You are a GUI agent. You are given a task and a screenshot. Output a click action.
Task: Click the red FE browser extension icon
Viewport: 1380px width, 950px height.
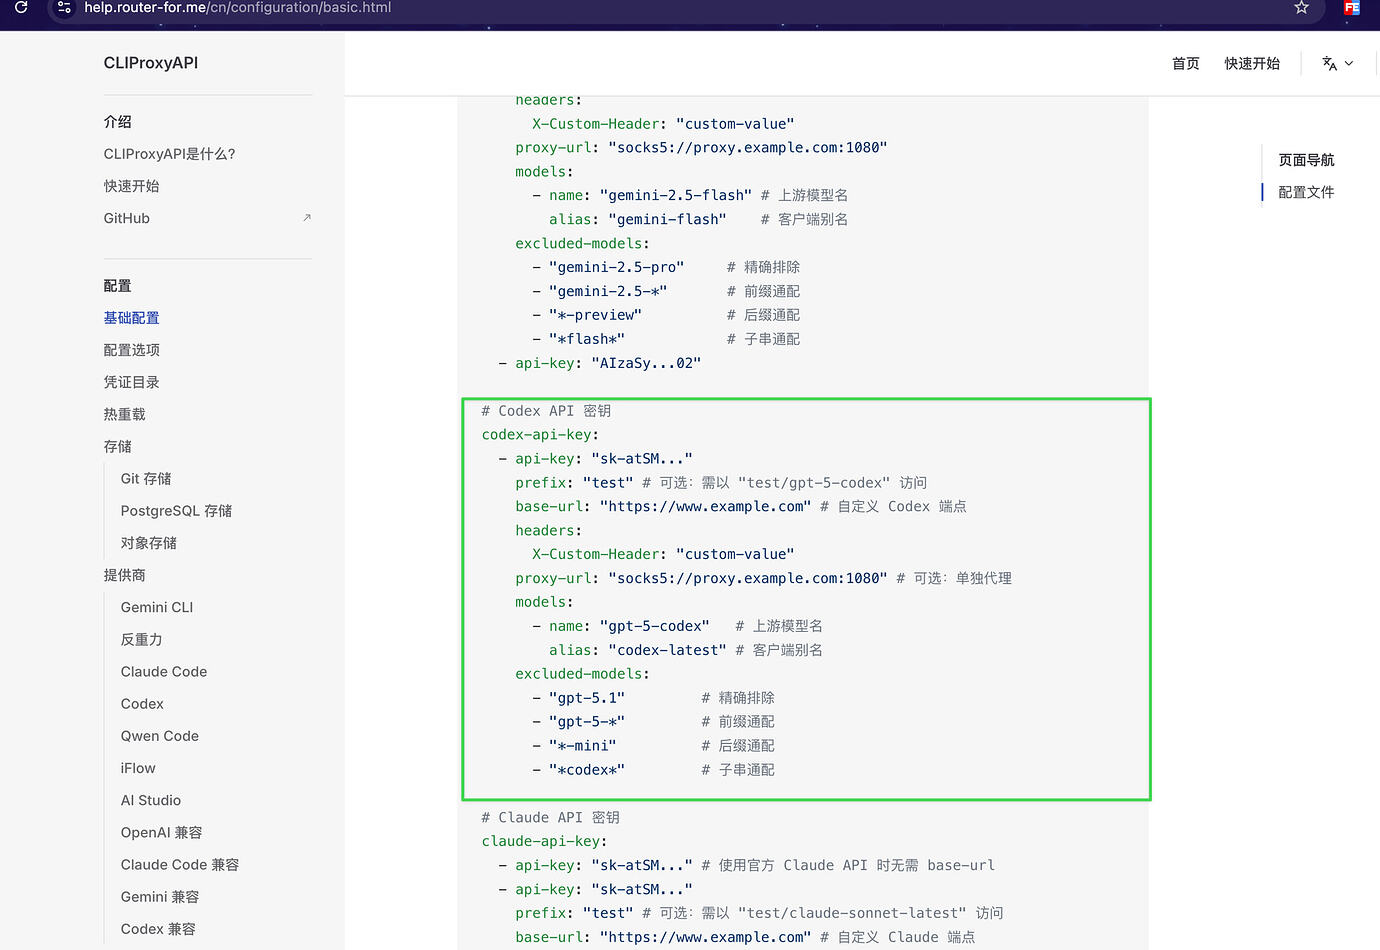click(1352, 7)
